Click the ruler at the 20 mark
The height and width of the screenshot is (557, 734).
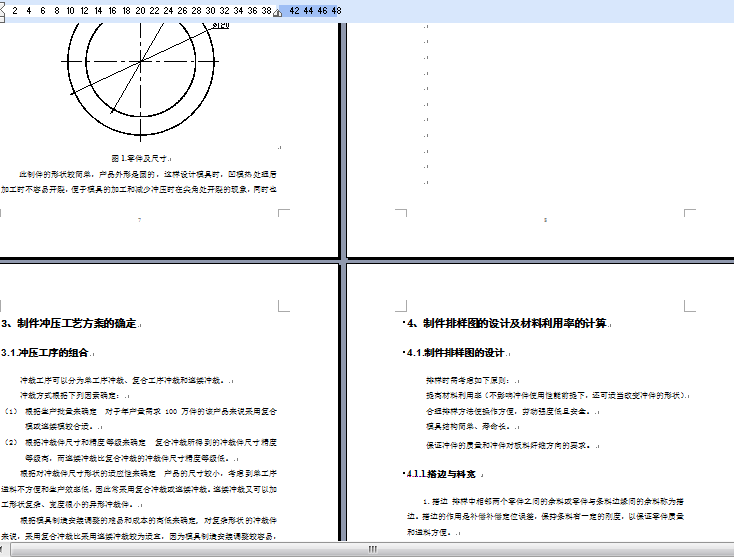[140, 10]
